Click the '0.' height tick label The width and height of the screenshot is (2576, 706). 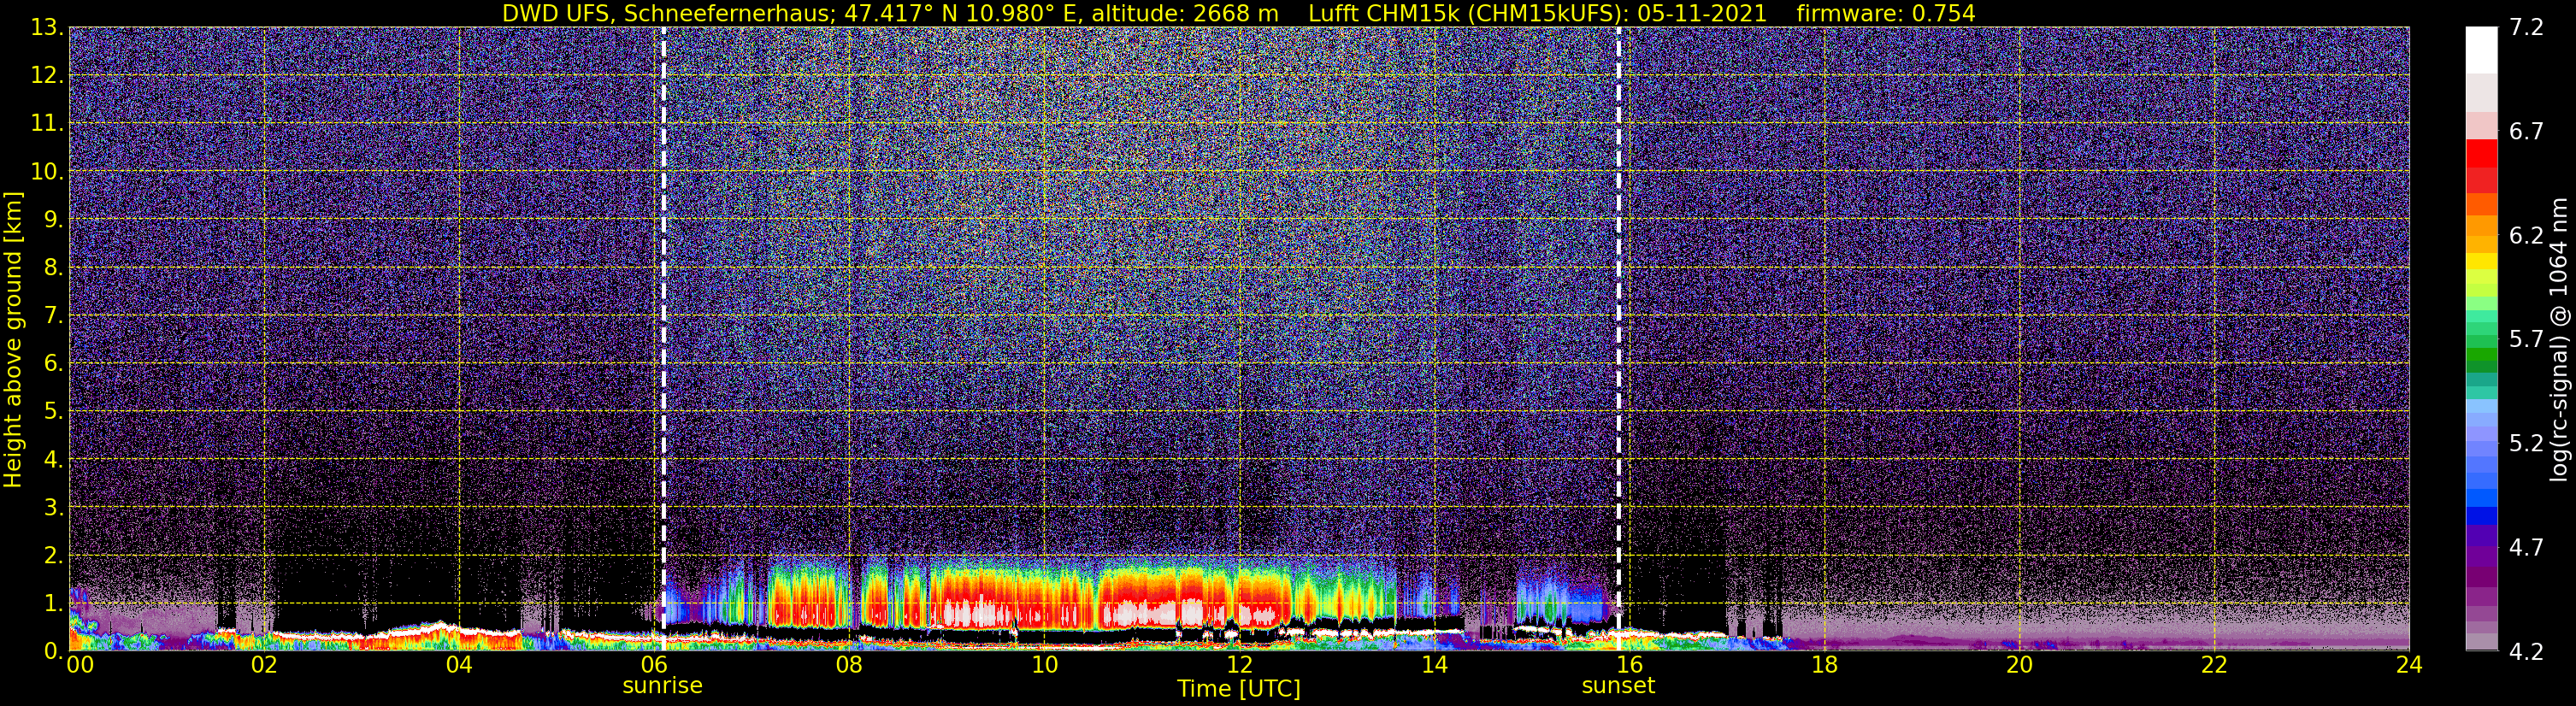pyautogui.click(x=54, y=651)
